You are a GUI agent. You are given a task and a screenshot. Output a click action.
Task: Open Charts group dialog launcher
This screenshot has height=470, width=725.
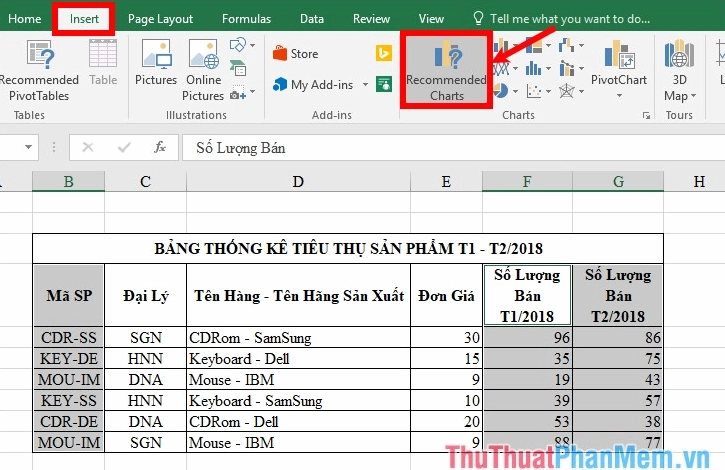646,115
